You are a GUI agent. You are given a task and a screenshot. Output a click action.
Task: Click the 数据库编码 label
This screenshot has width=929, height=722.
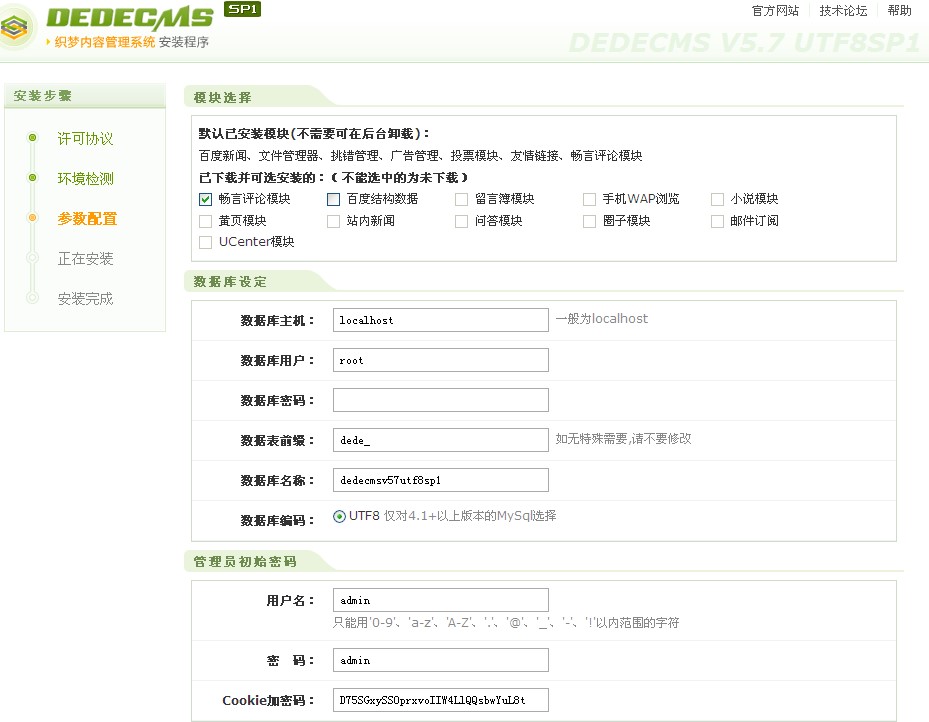coord(277,521)
